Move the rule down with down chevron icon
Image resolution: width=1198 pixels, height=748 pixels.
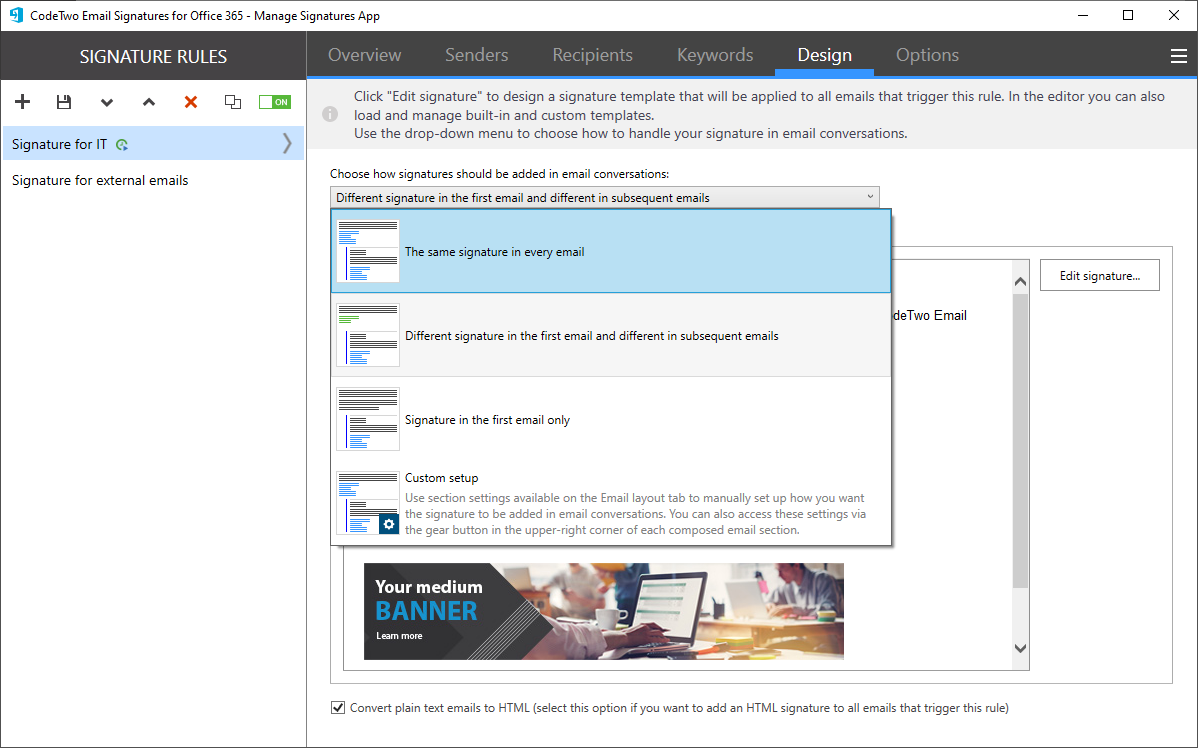107,102
